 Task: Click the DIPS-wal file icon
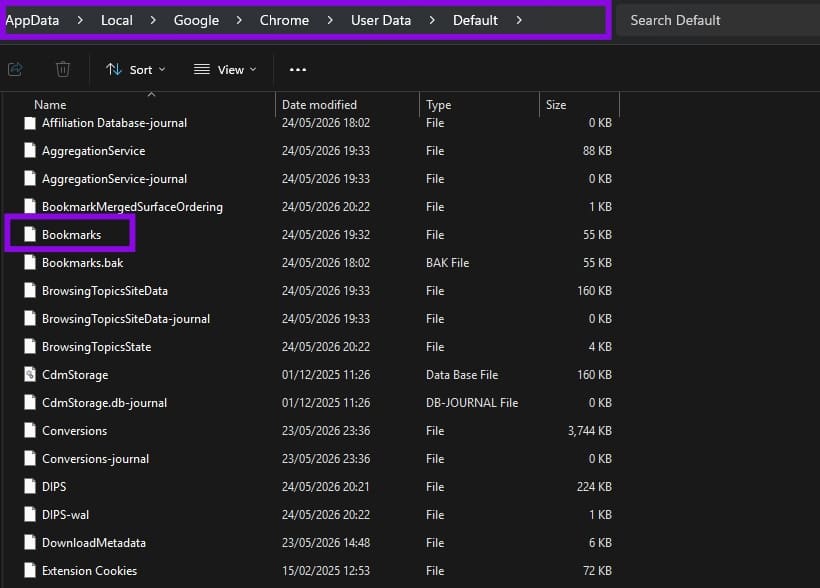click(x=30, y=514)
